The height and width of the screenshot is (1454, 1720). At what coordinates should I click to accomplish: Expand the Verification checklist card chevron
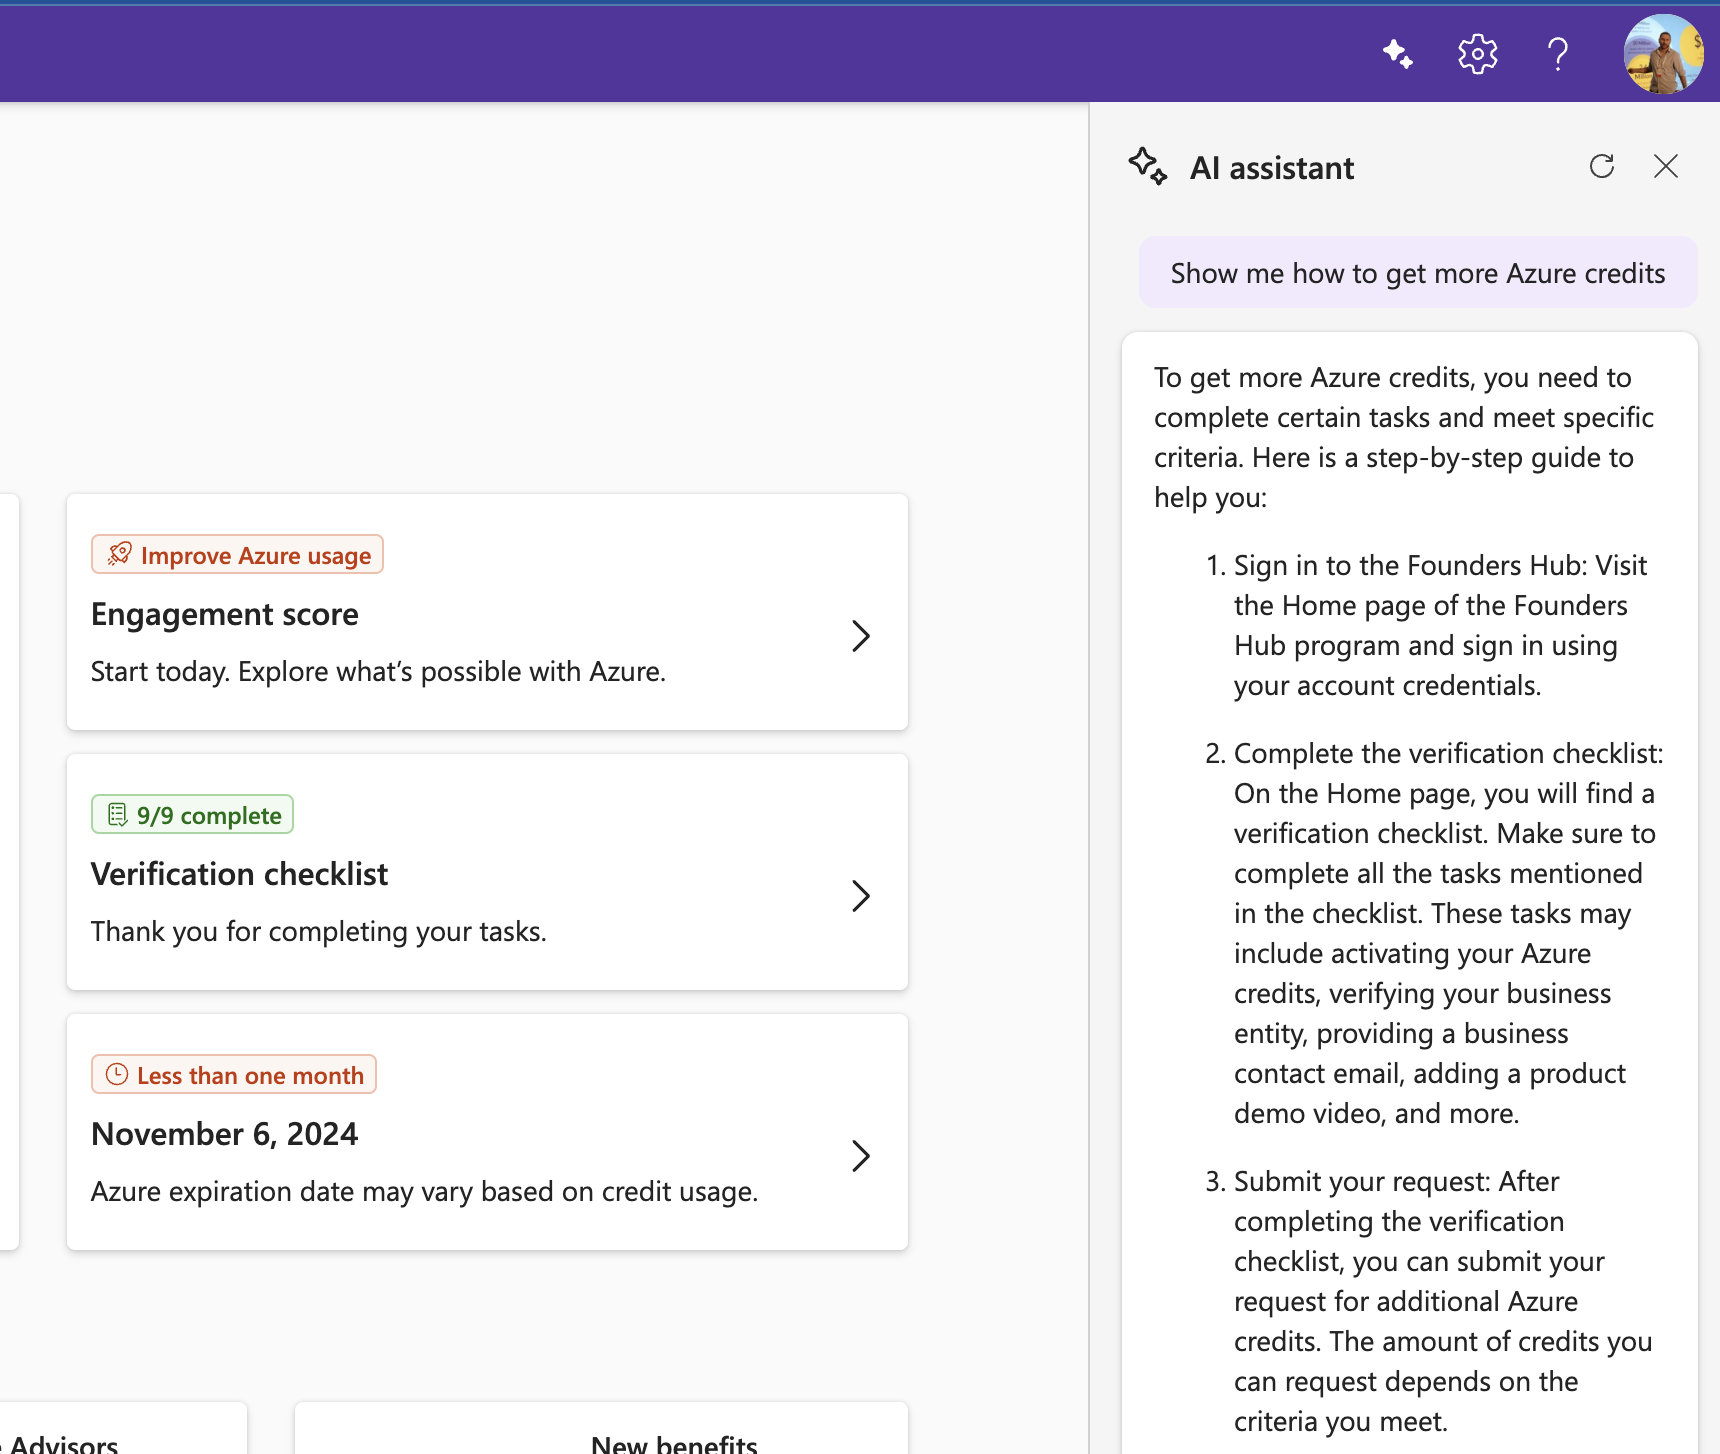pos(861,896)
